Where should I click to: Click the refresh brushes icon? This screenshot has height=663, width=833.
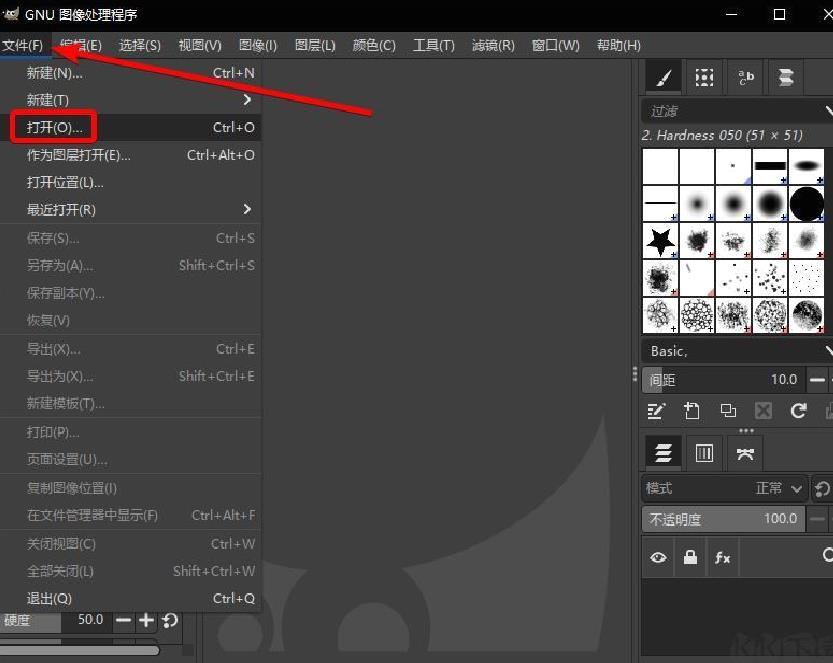coord(798,411)
